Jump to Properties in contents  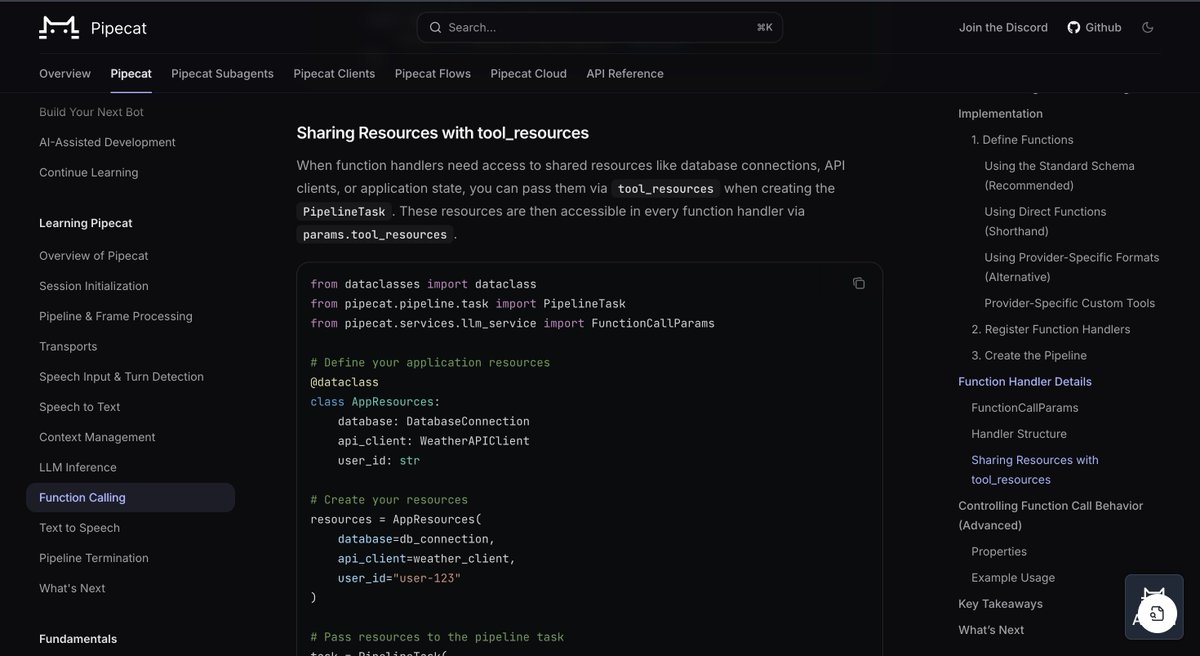(x=999, y=552)
